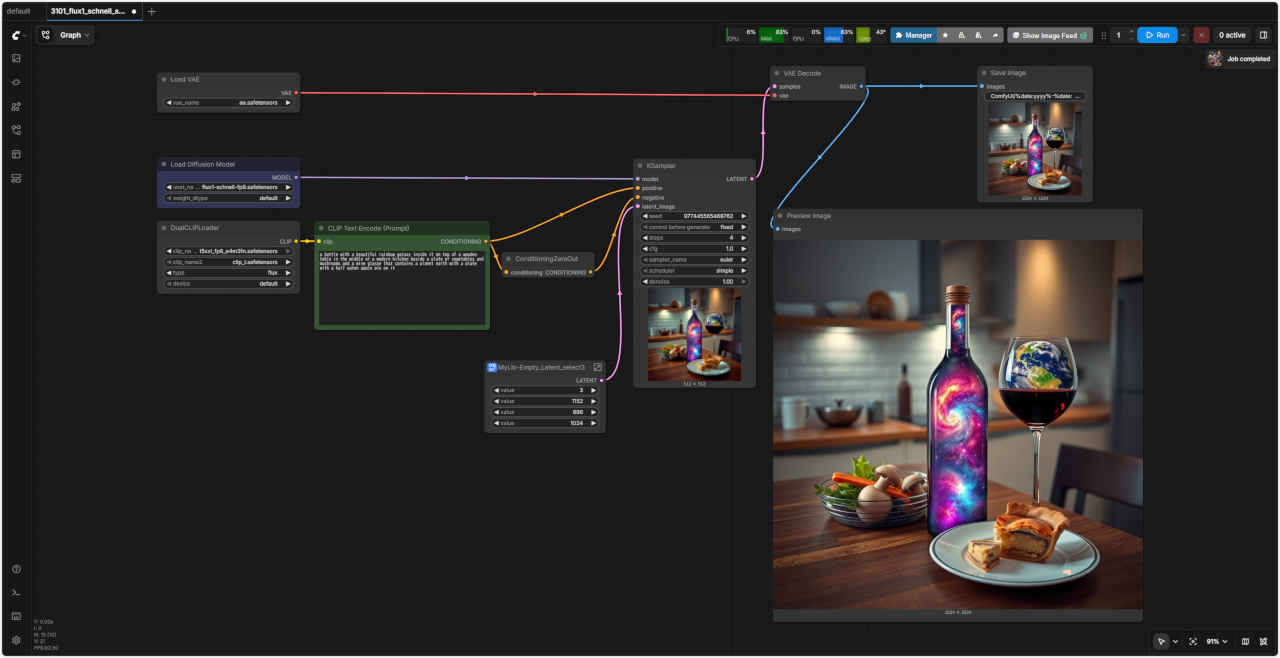The height and width of the screenshot is (658, 1280).
Task: Open the ComfyUI logo menu
Action: pos(16,35)
